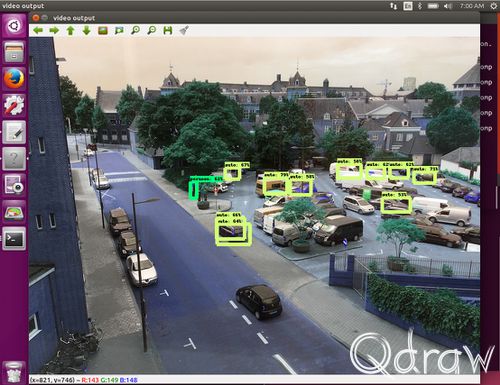Open the properties window via the brush icon

(x=184, y=31)
